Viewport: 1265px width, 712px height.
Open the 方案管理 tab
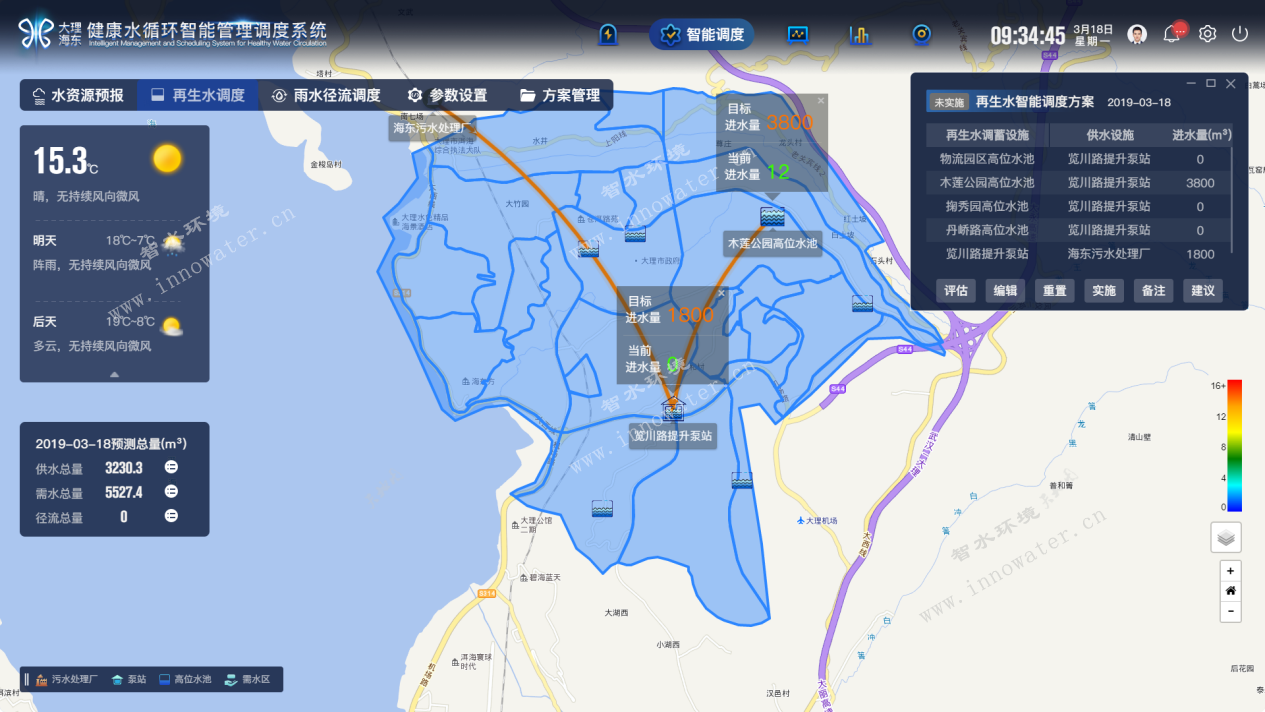click(x=560, y=96)
